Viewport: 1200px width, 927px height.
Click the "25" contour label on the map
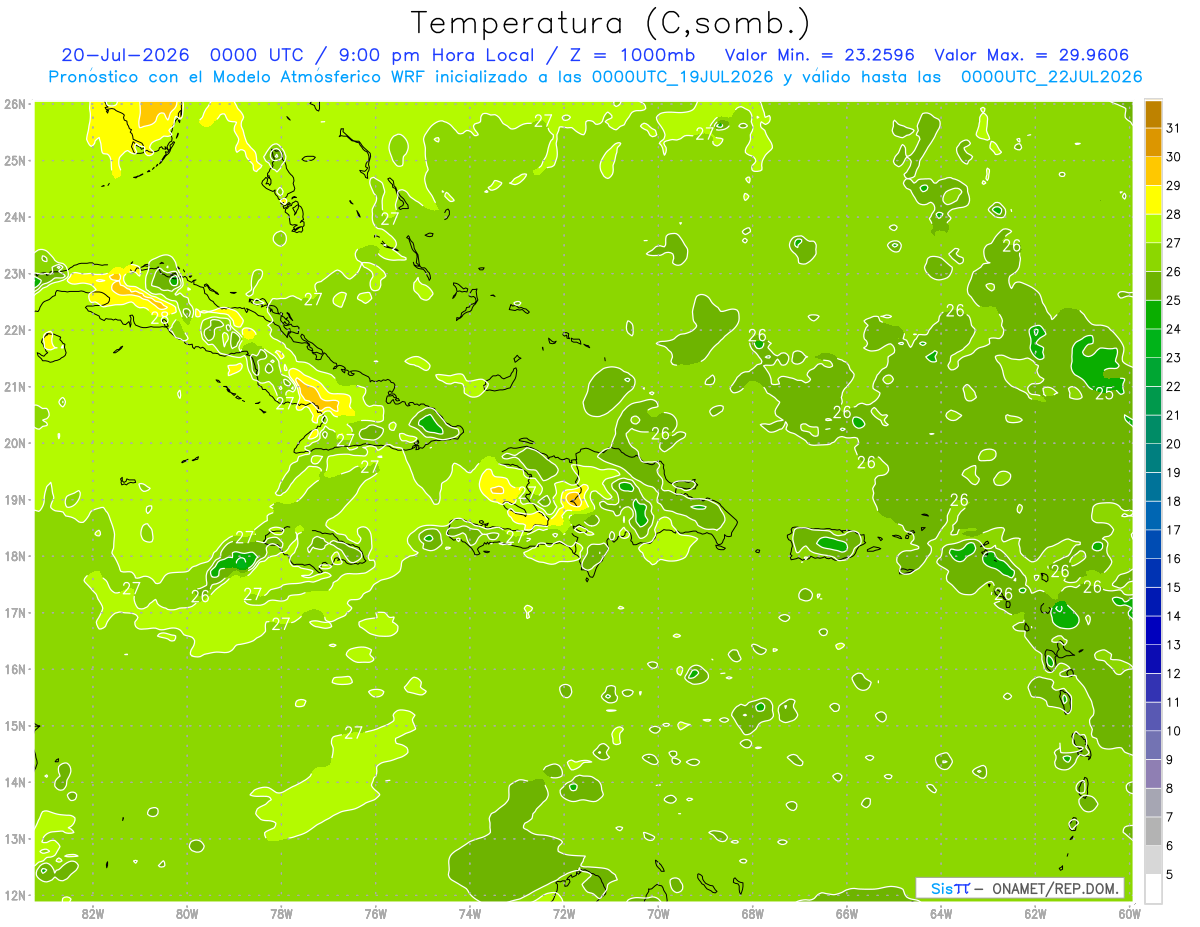(x=1104, y=393)
